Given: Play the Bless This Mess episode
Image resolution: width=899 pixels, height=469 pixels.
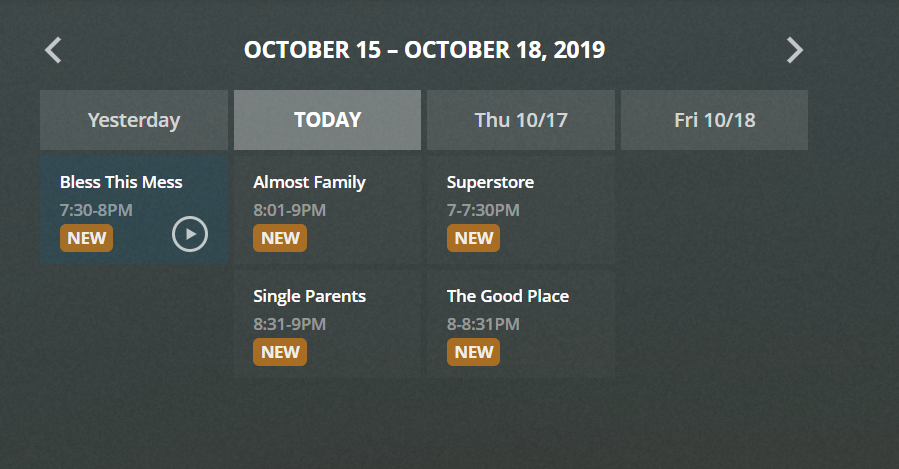Looking at the screenshot, I should [190, 234].
